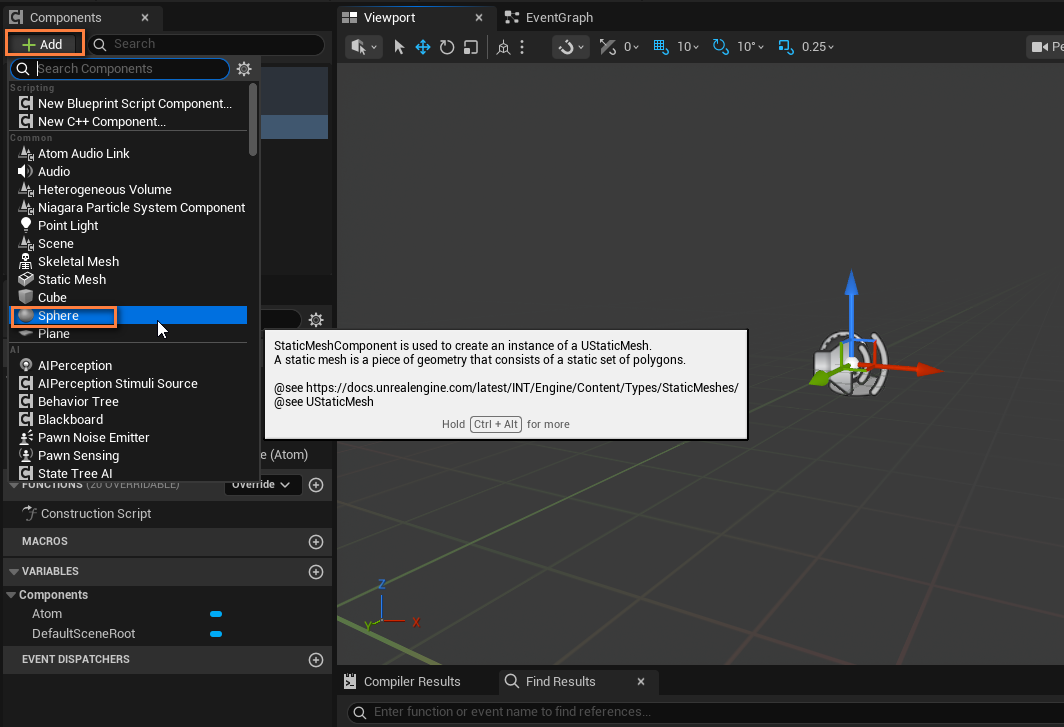This screenshot has width=1064, height=727.
Task: Click the component list scrollbar
Action: point(253,119)
